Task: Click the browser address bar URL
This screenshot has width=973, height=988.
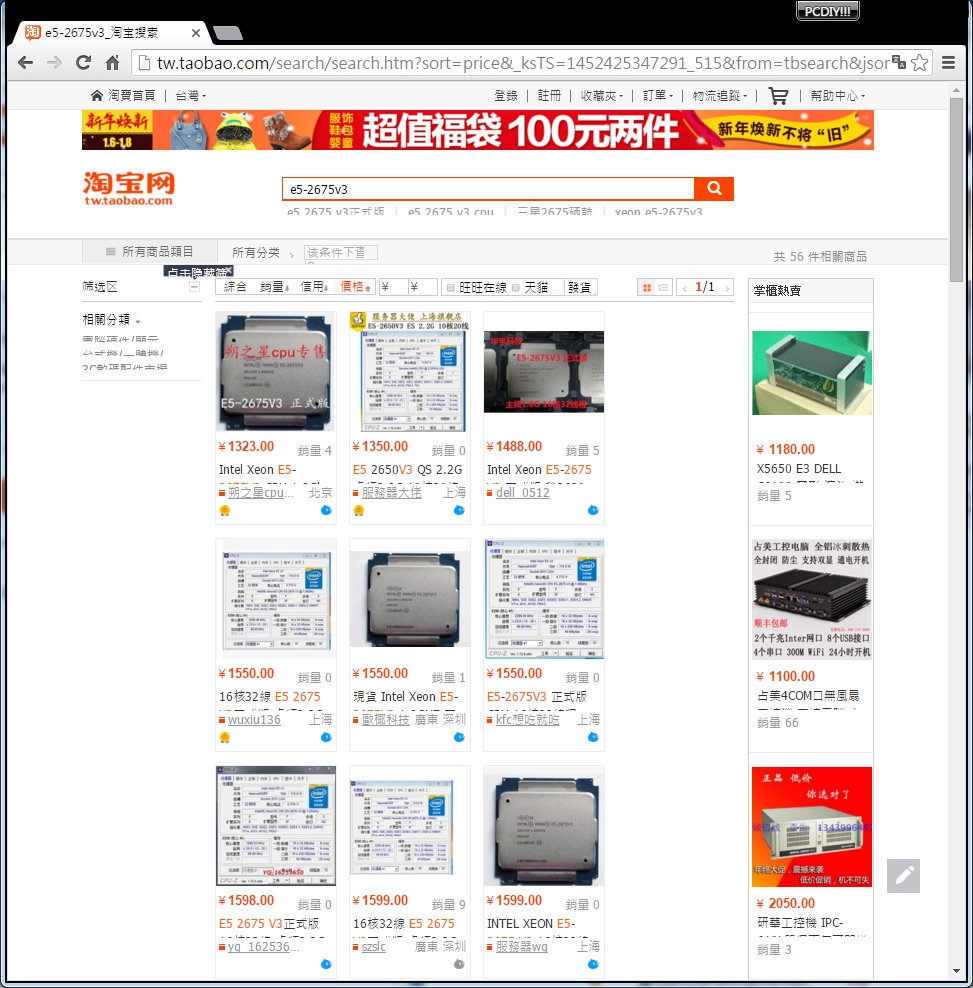Action: (522, 63)
